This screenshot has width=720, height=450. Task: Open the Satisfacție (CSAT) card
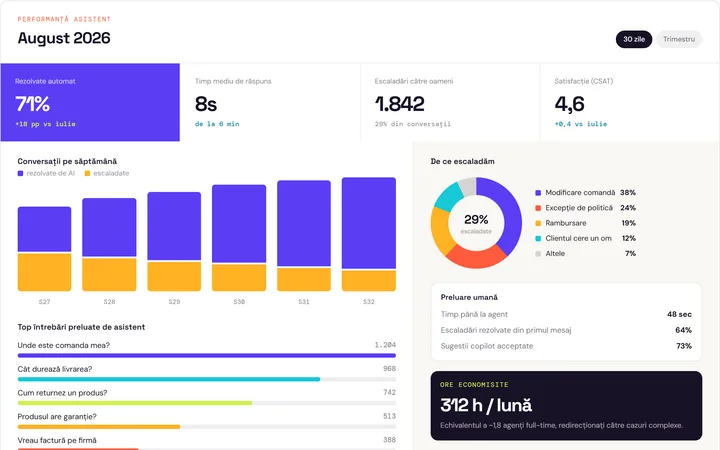click(x=630, y=102)
